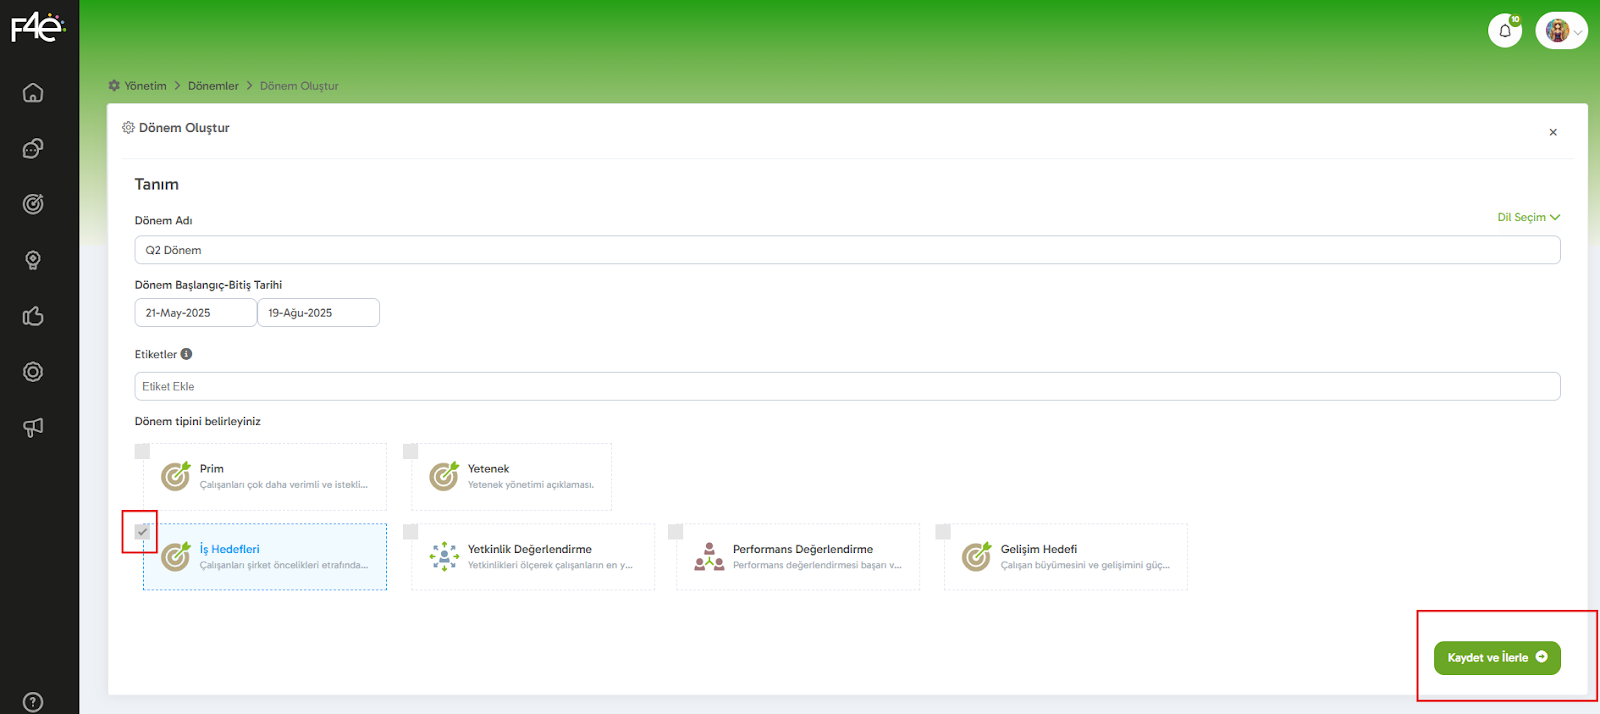The image size is (1600, 714).
Task: Select the Gelişim Hedefi period card
Action: click(x=1066, y=557)
